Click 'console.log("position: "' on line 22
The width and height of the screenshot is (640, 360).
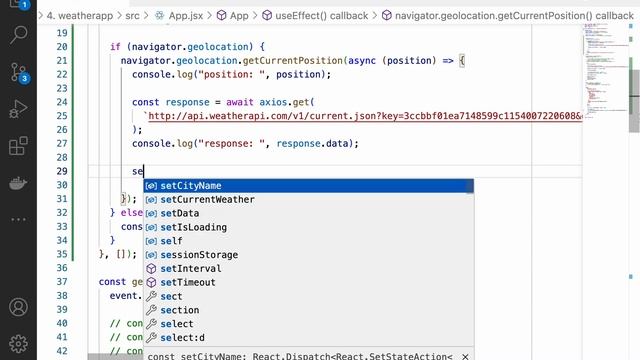coord(198,75)
